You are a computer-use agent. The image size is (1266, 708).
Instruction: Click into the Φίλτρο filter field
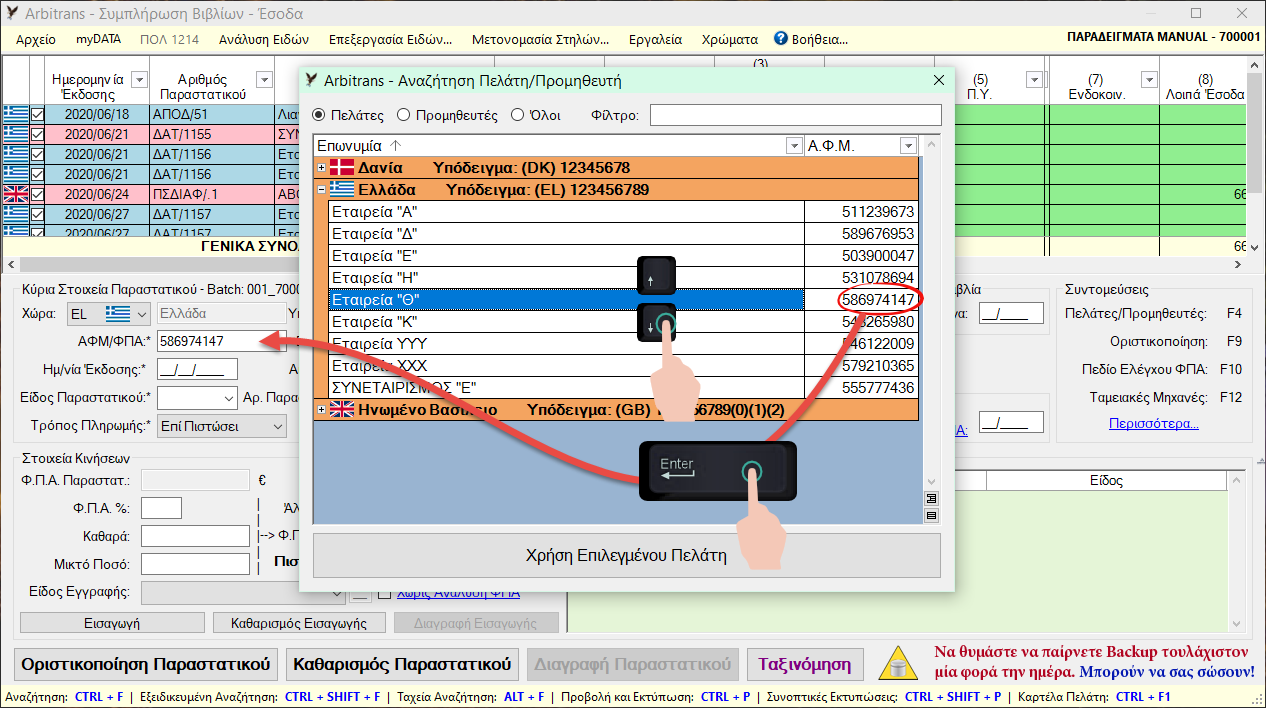tap(796, 115)
